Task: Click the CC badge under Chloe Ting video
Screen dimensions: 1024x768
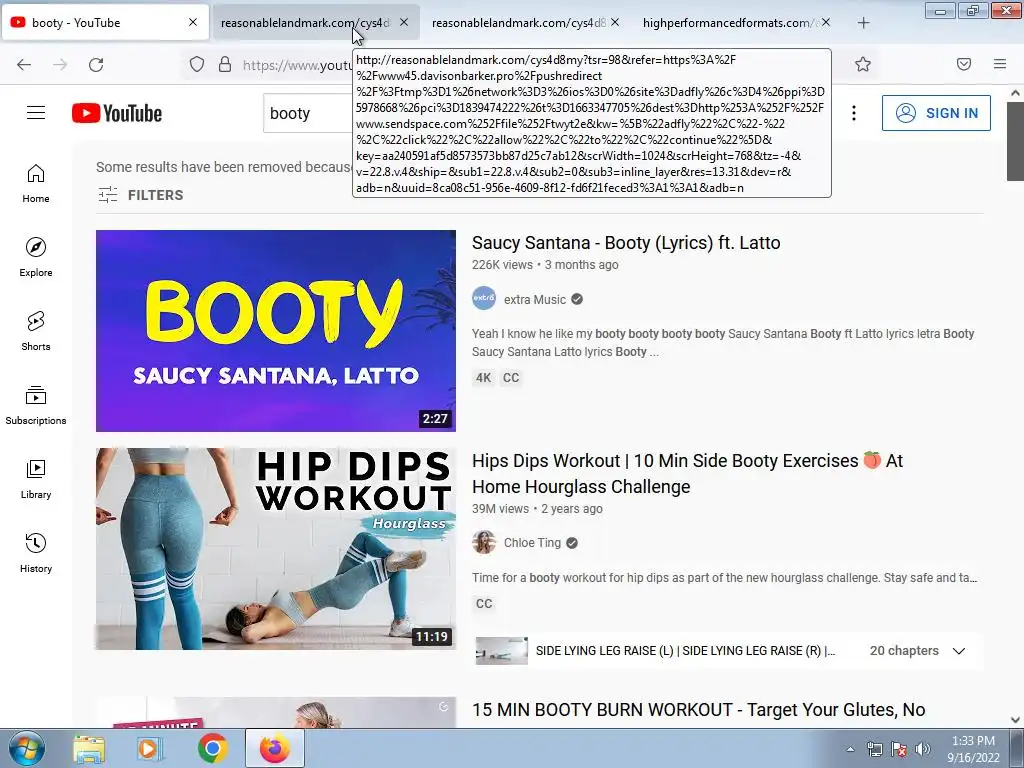Action: pos(484,603)
